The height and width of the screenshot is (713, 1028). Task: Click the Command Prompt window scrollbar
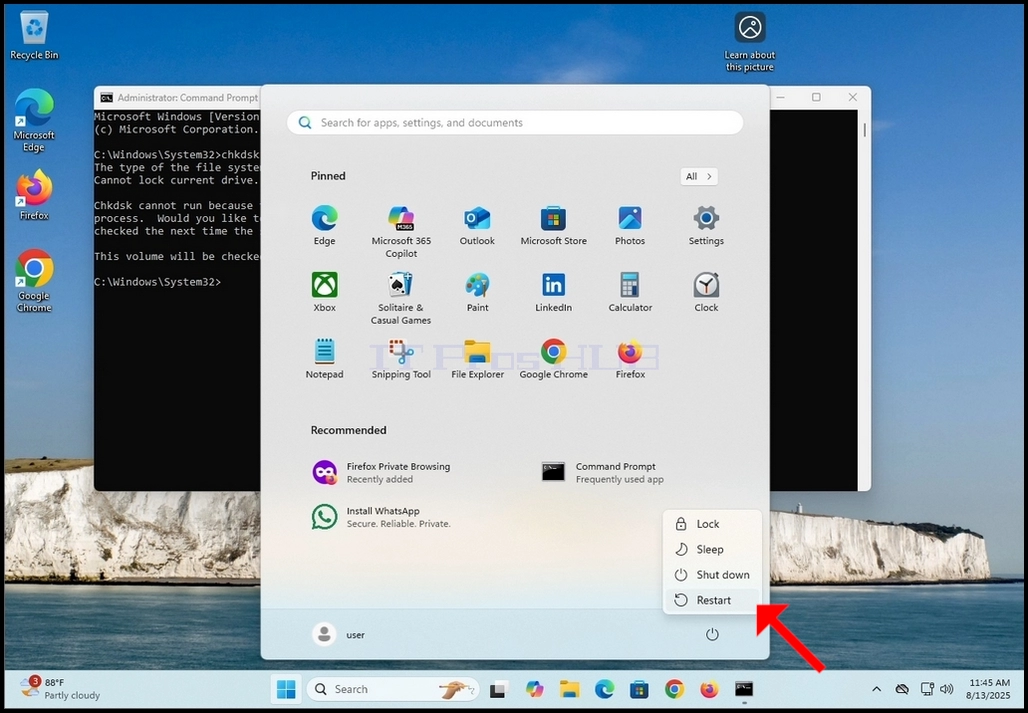(864, 130)
